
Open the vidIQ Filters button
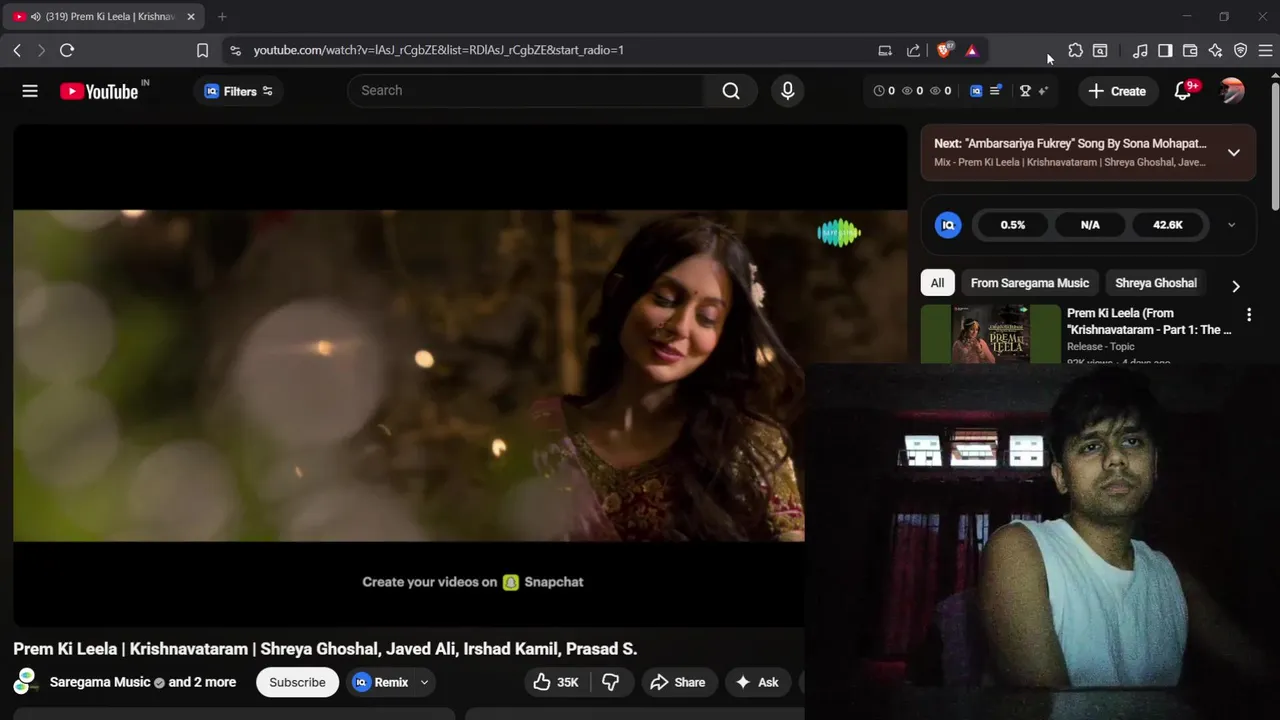pyautogui.click(x=238, y=91)
